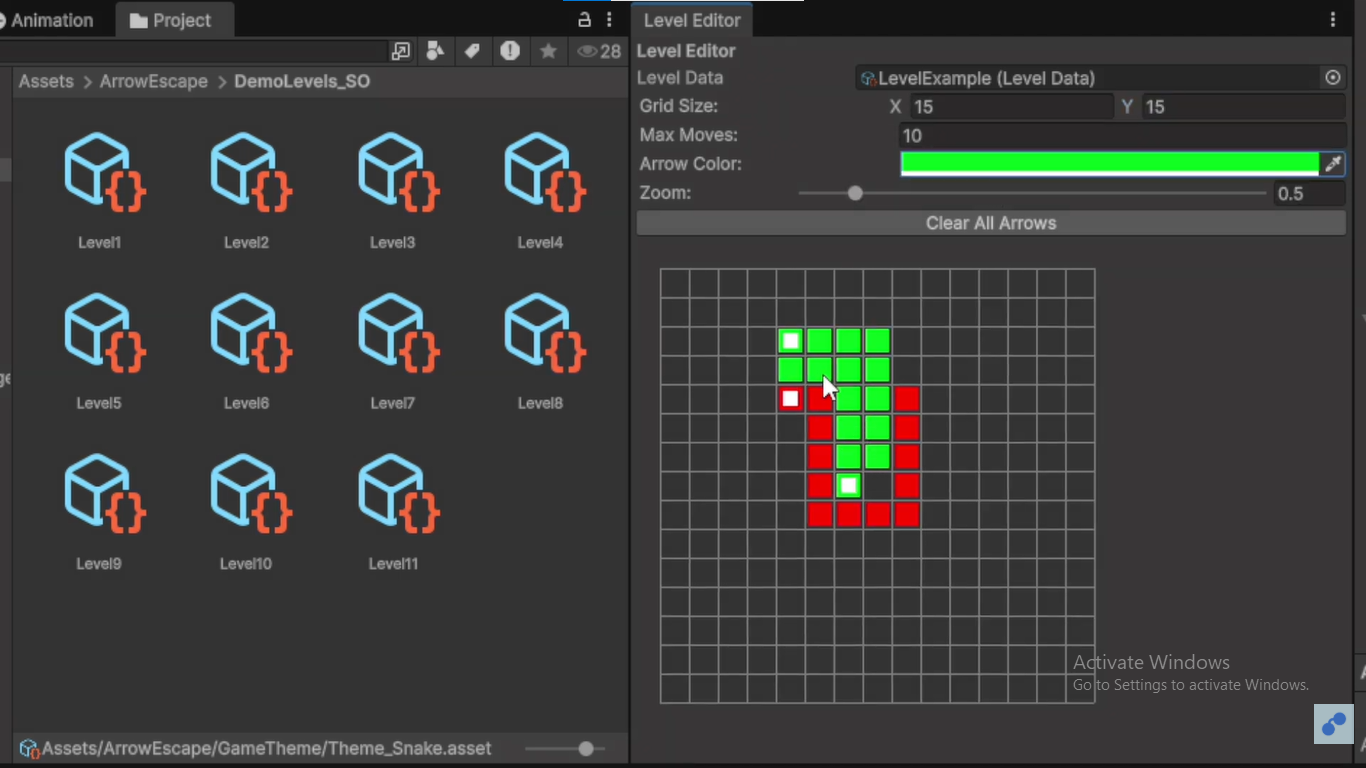The width and height of the screenshot is (1366, 768).
Task: Open the Project panel kebab menu
Action: 609,19
